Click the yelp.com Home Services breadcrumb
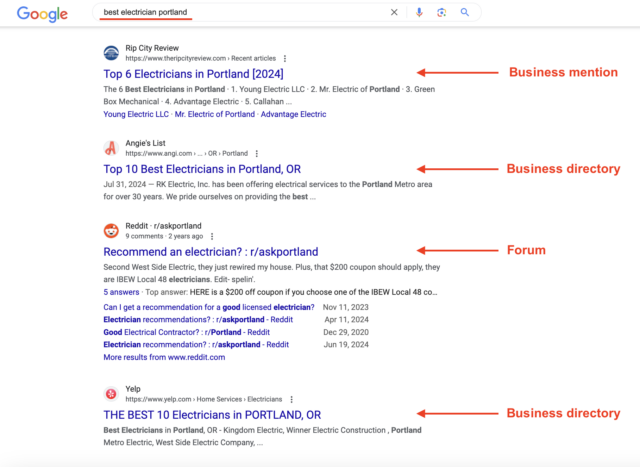The width and height of the screenshot is (640, 467). coord(204,399)
